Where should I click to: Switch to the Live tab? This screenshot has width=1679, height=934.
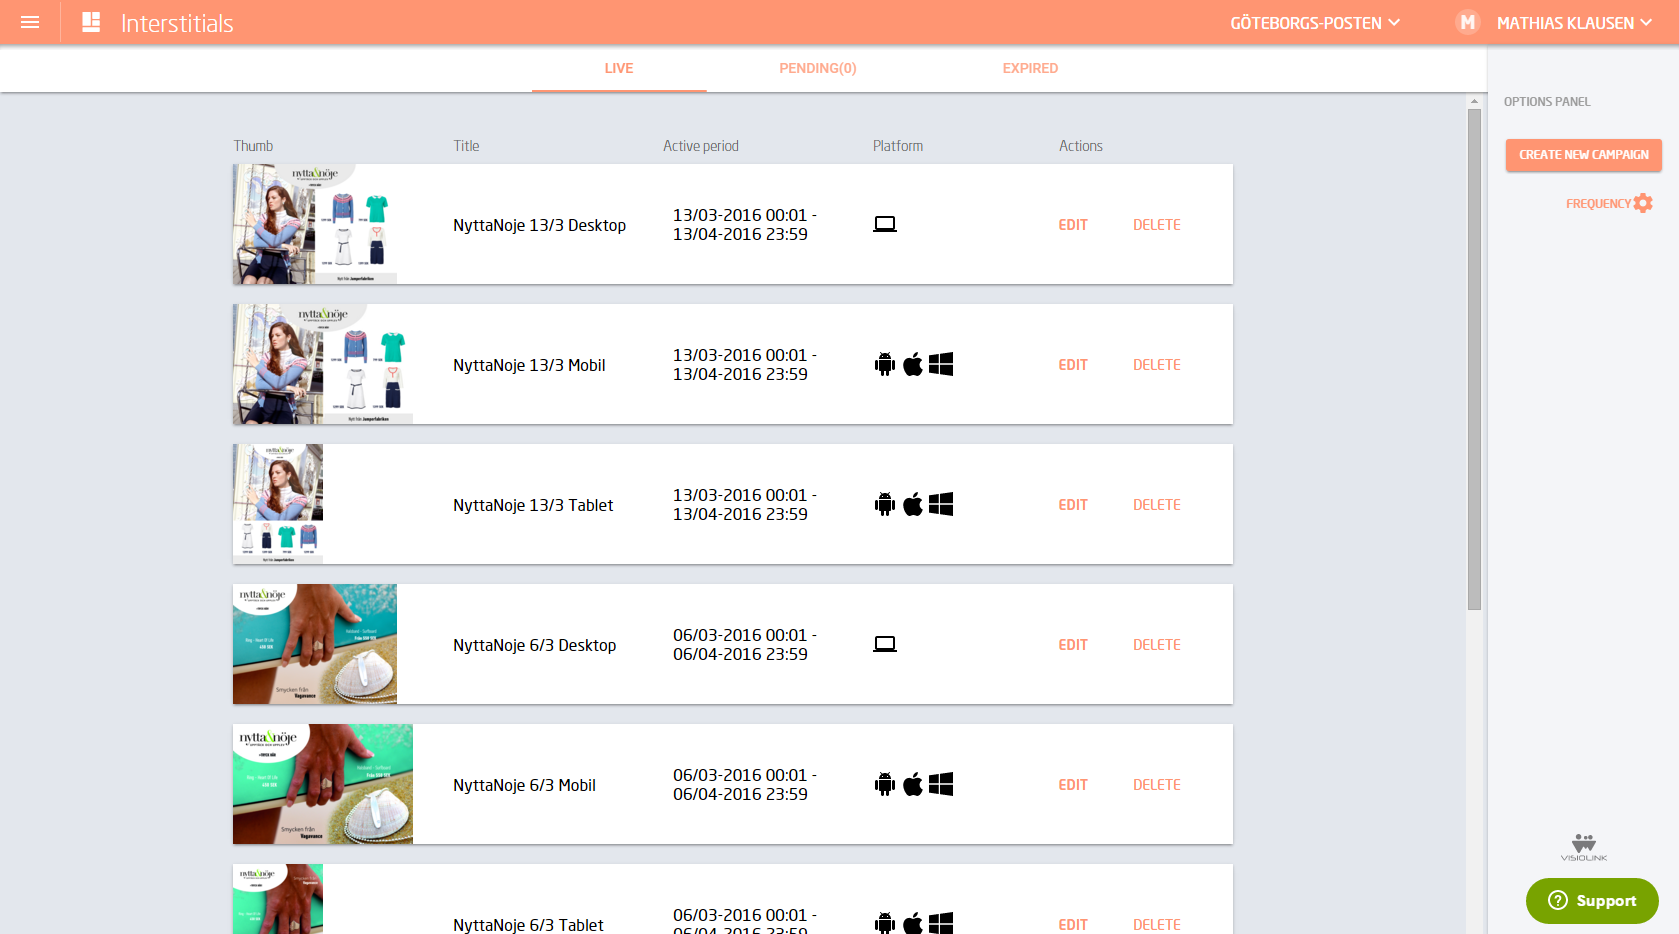tap(619, 68)
